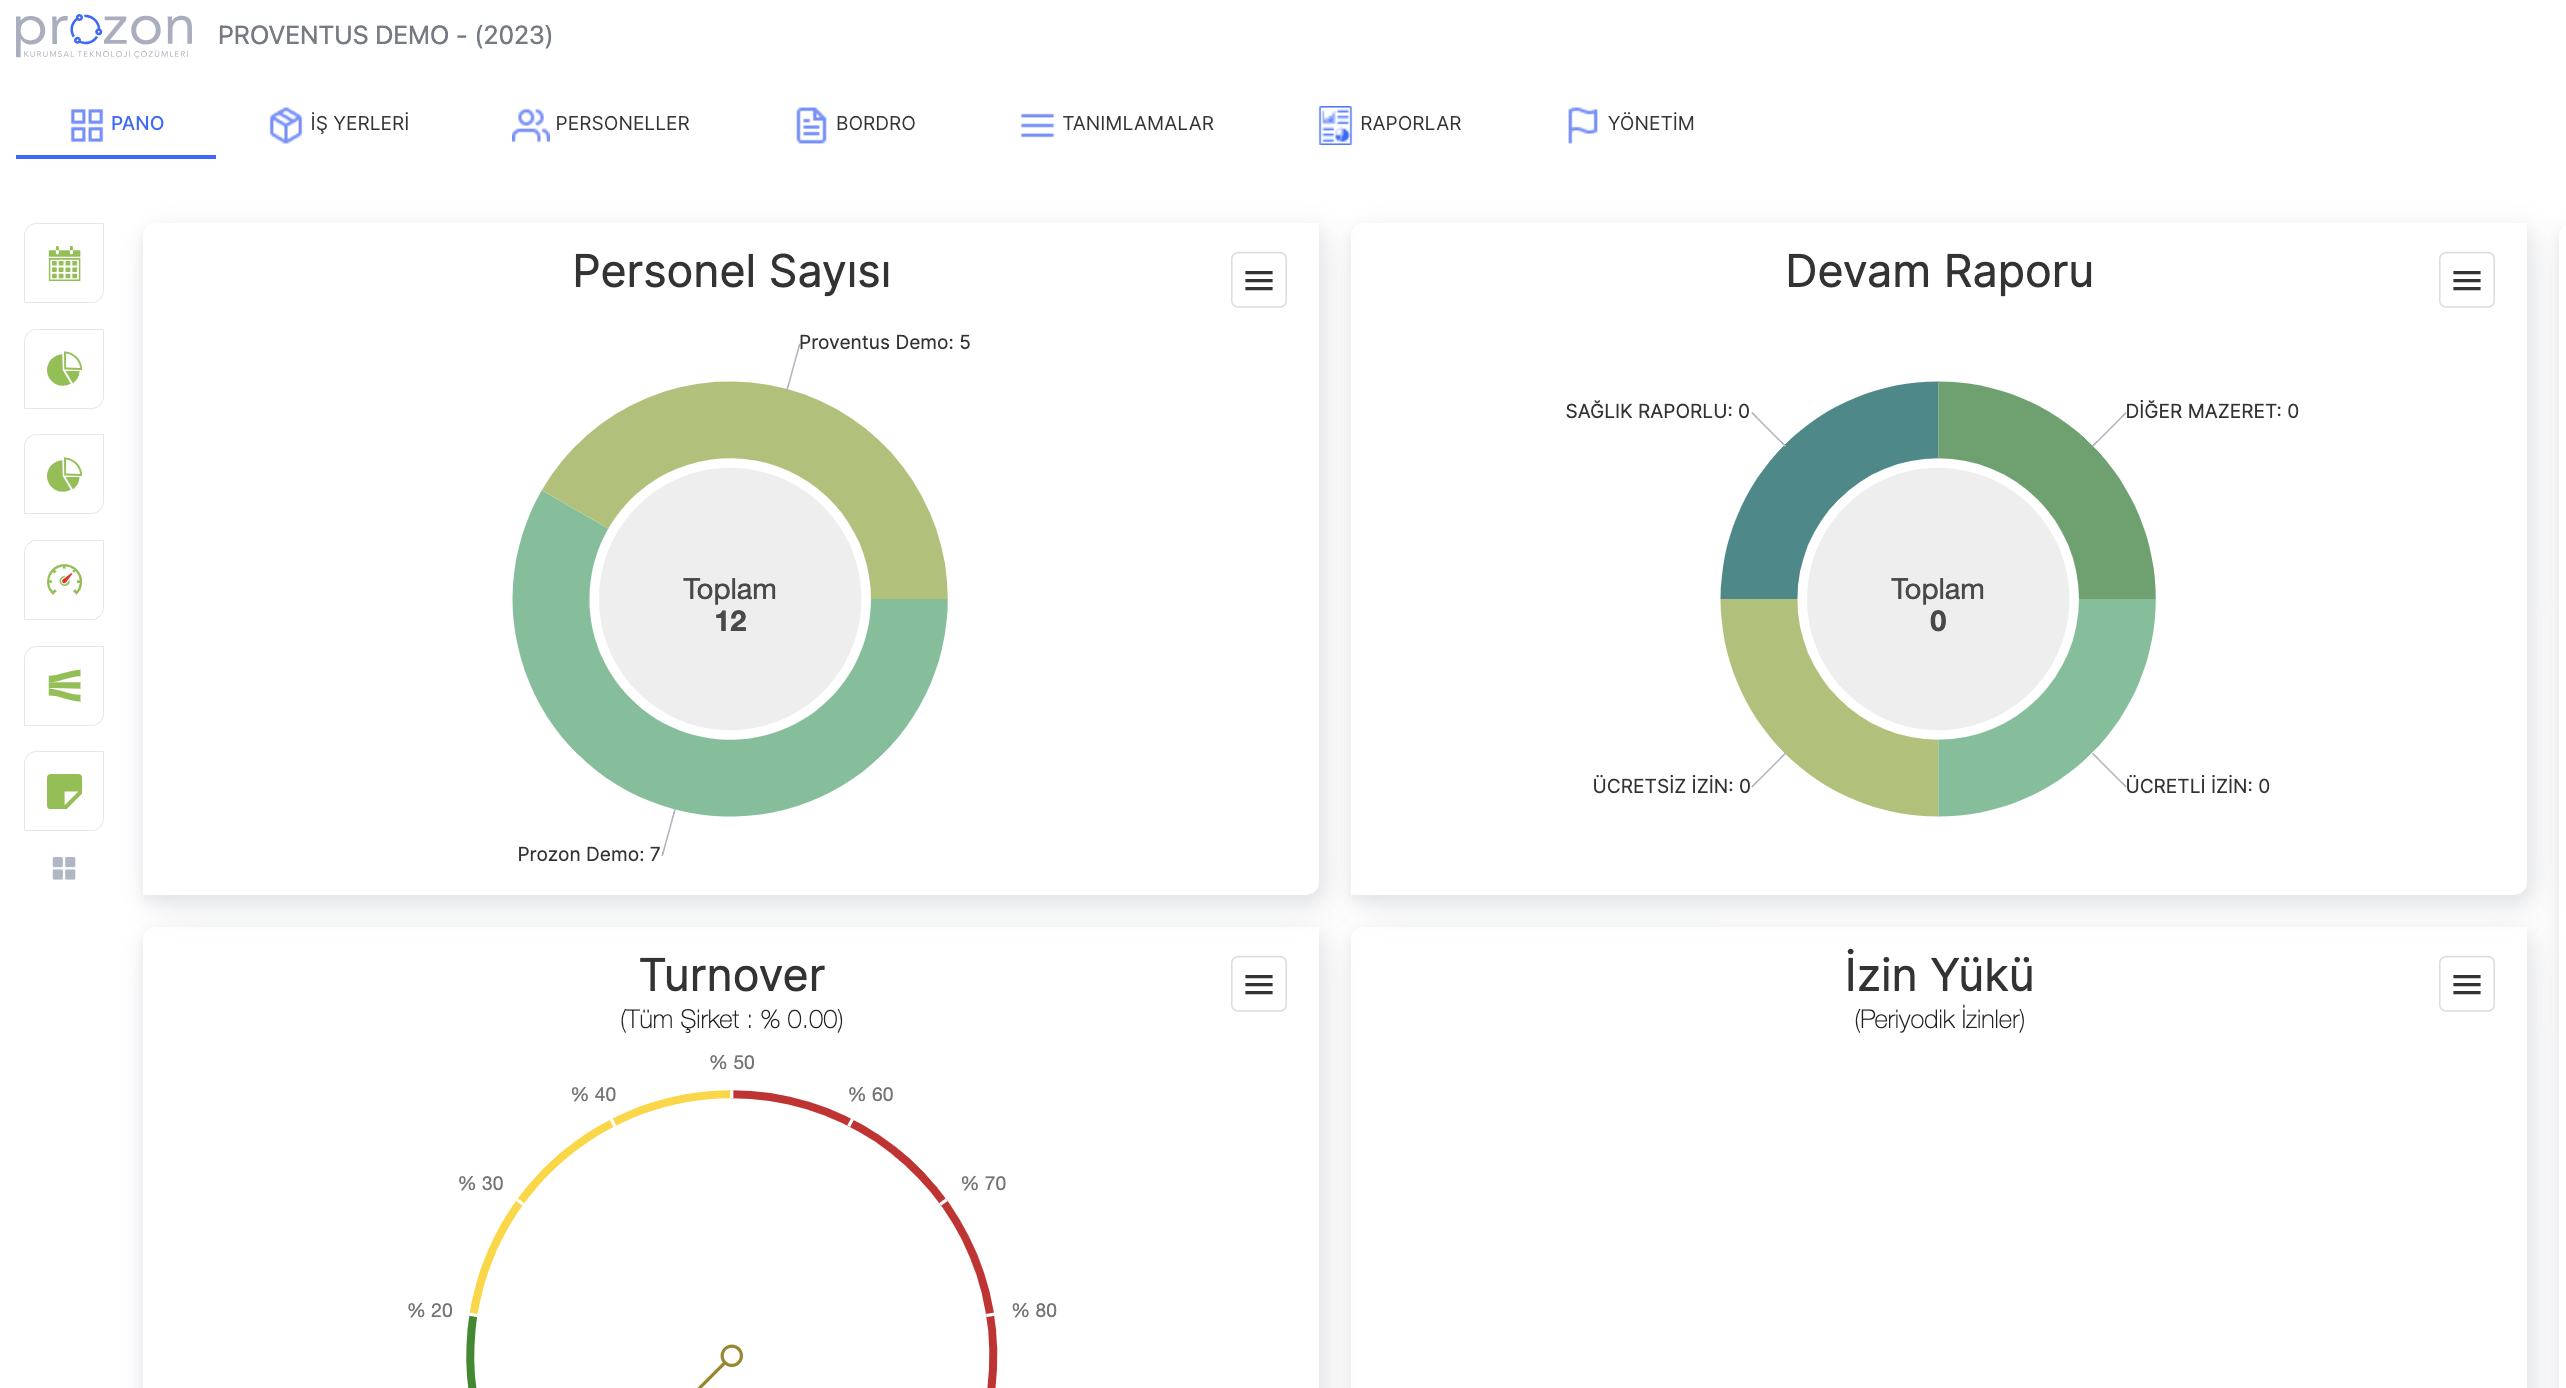Click the YÖNETİM flag icon

pos(1583,125)
